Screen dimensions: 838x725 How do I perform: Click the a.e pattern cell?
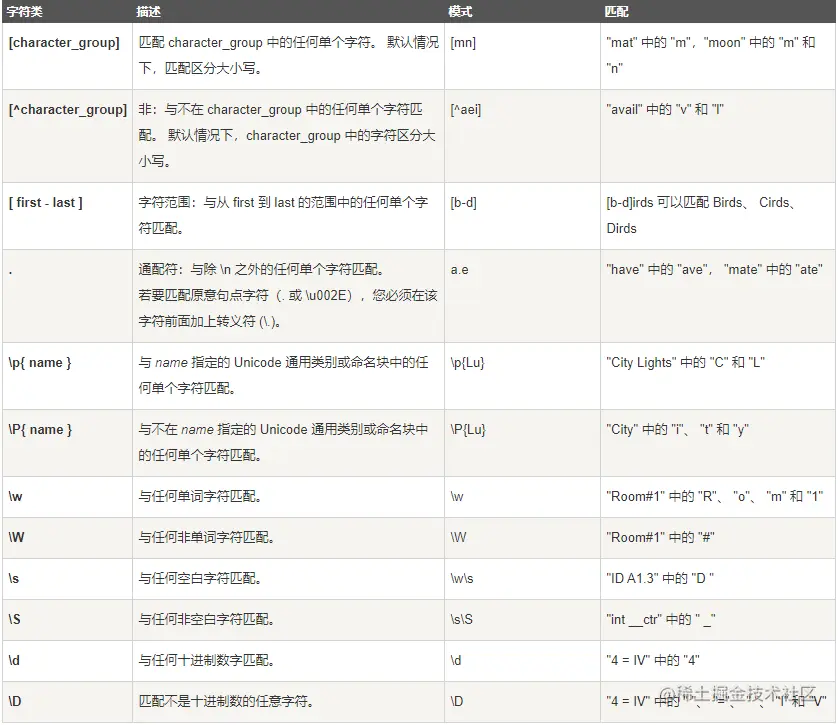point(522,295)
